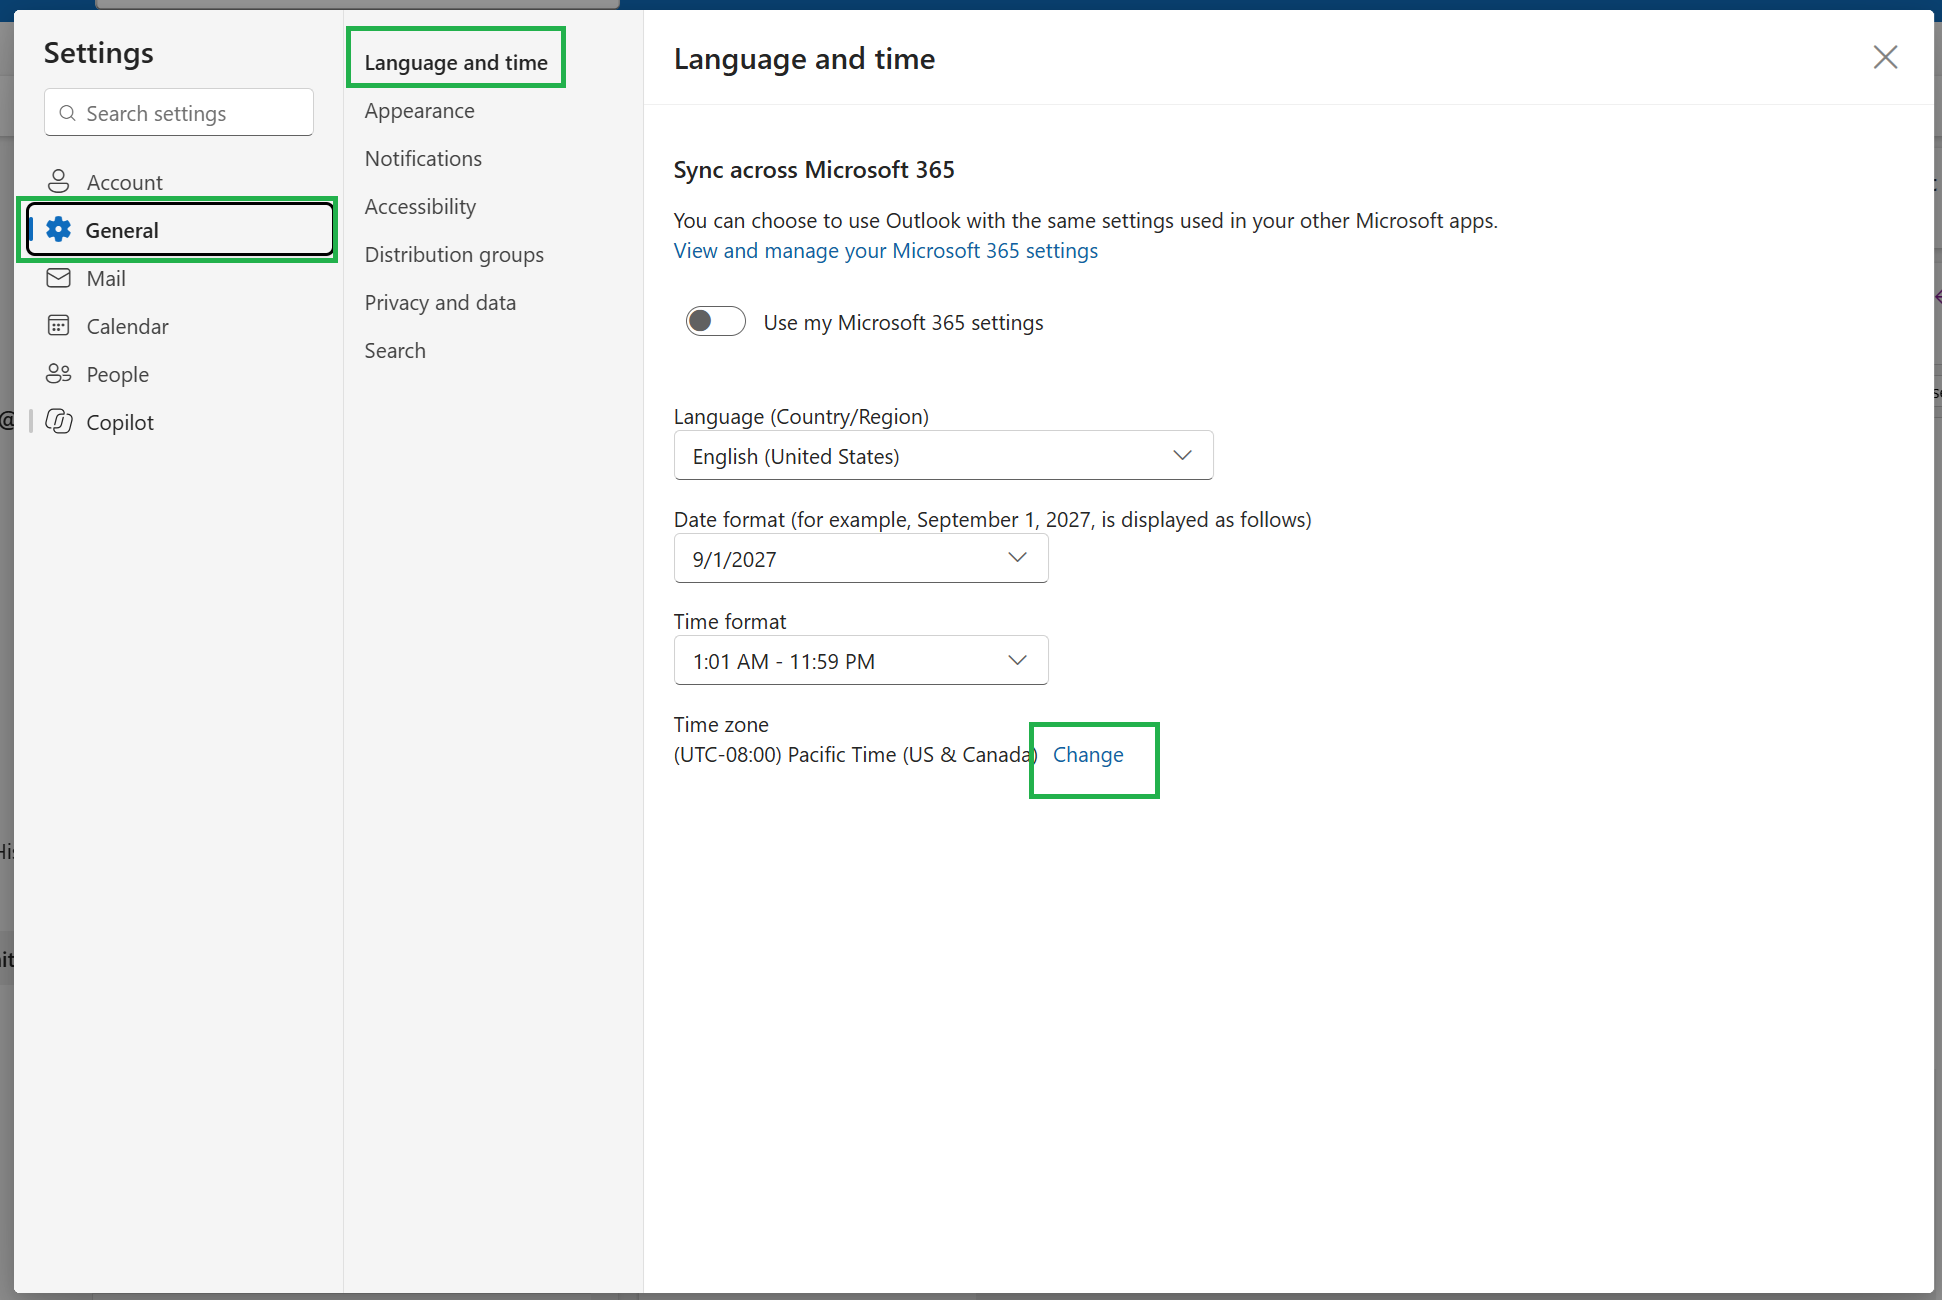Open Search settings section
1943x1304 pixels.
pyautogui.click(x=395, y=351)
